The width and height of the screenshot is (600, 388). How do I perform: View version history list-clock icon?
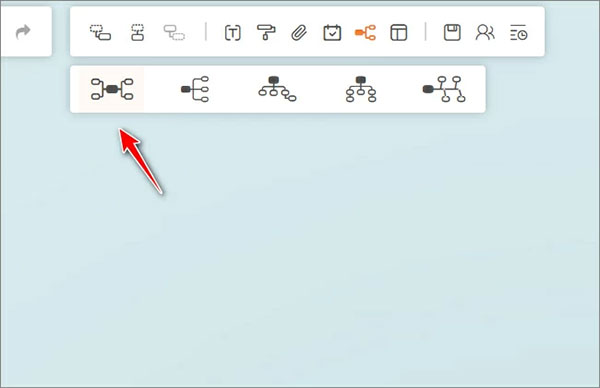point(518,33)
